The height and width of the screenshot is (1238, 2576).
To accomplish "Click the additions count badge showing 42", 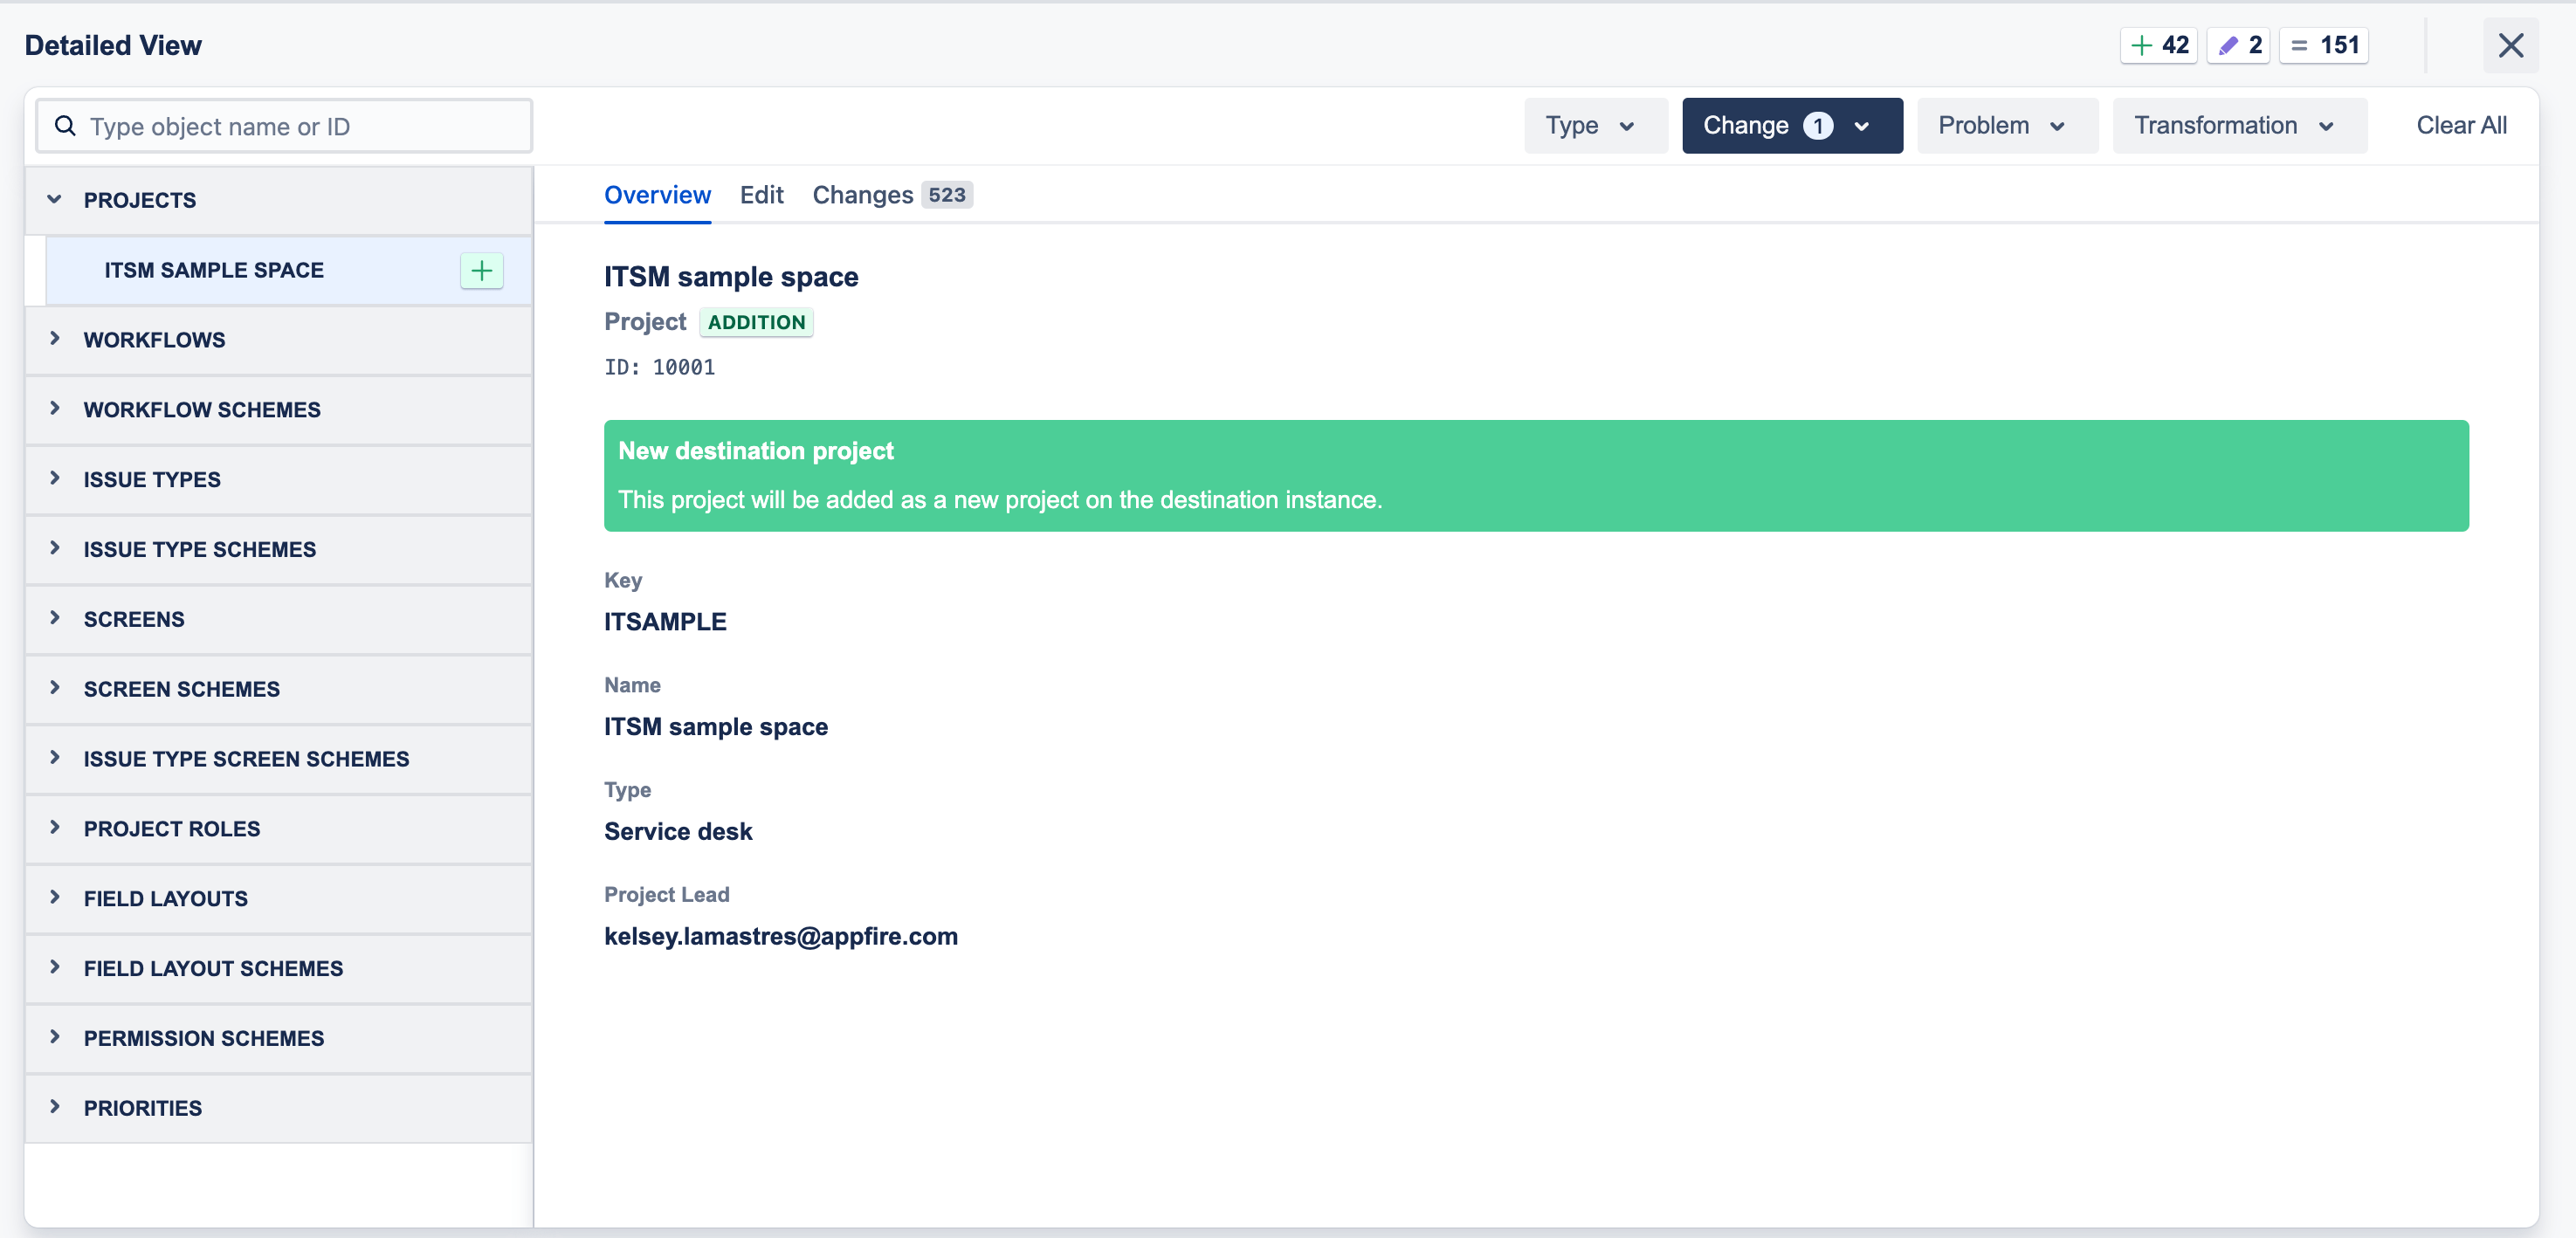I will [2158, 45].
